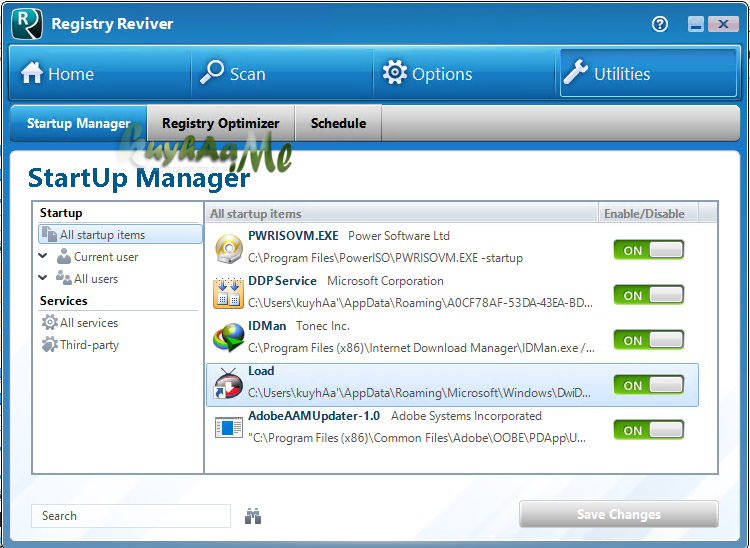Turn off the IDMan startup switch
The image size is (750, 548).
649,340
